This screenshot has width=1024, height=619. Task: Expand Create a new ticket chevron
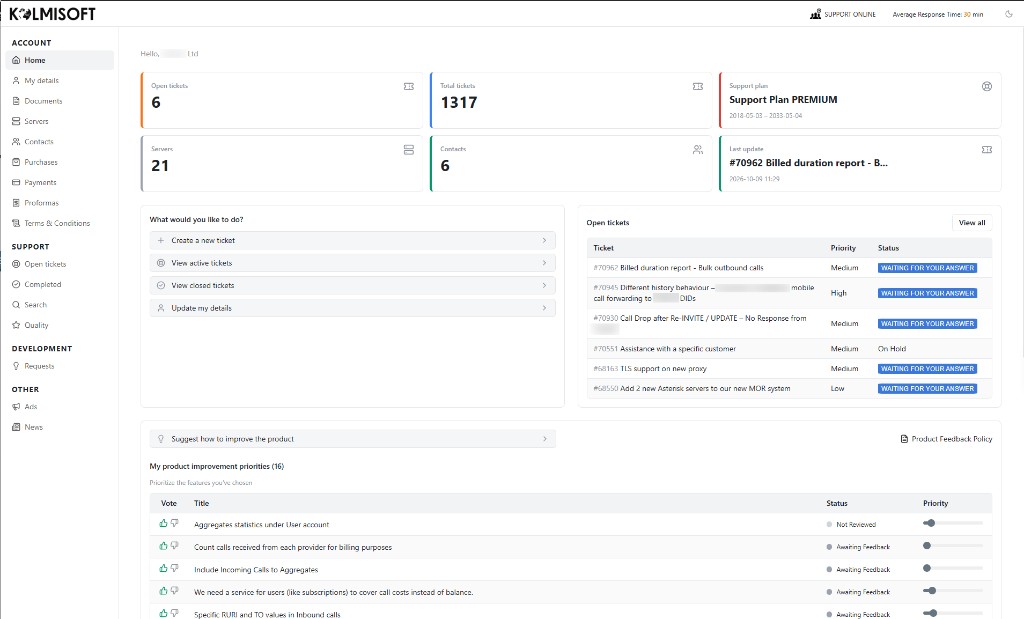coord(544,240)
